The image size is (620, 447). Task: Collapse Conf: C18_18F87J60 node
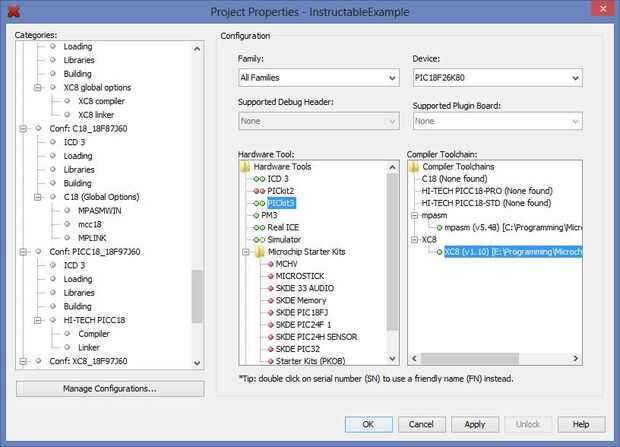pos(23,129)
